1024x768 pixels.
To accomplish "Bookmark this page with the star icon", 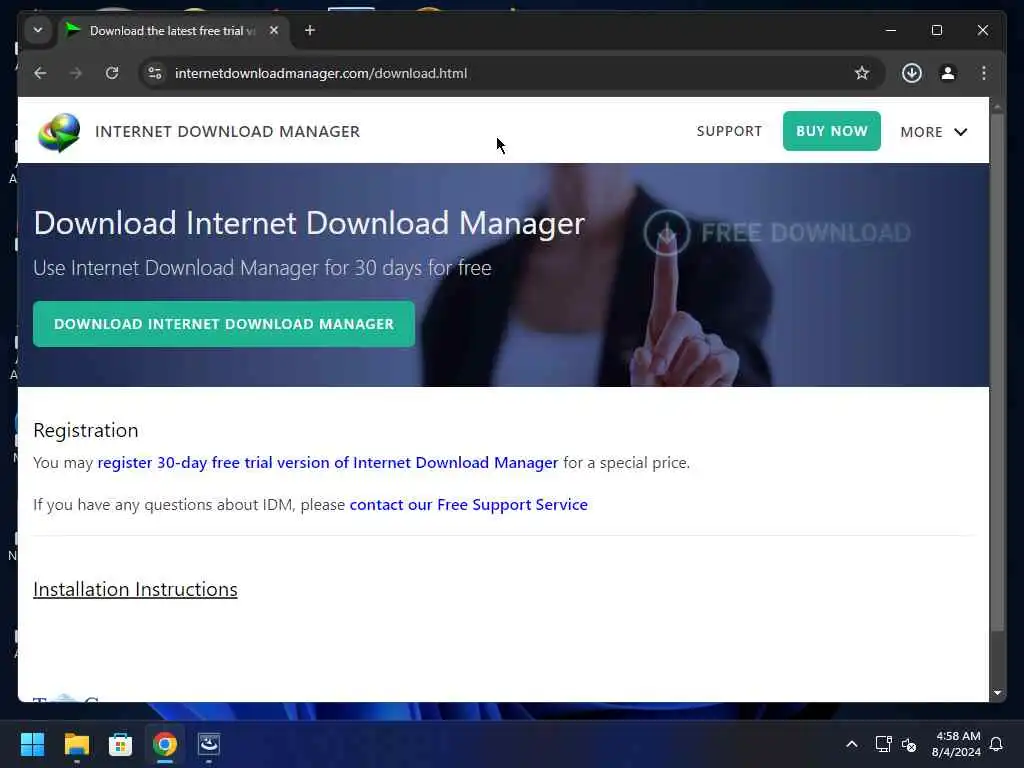I will click(x=862, y=73).
